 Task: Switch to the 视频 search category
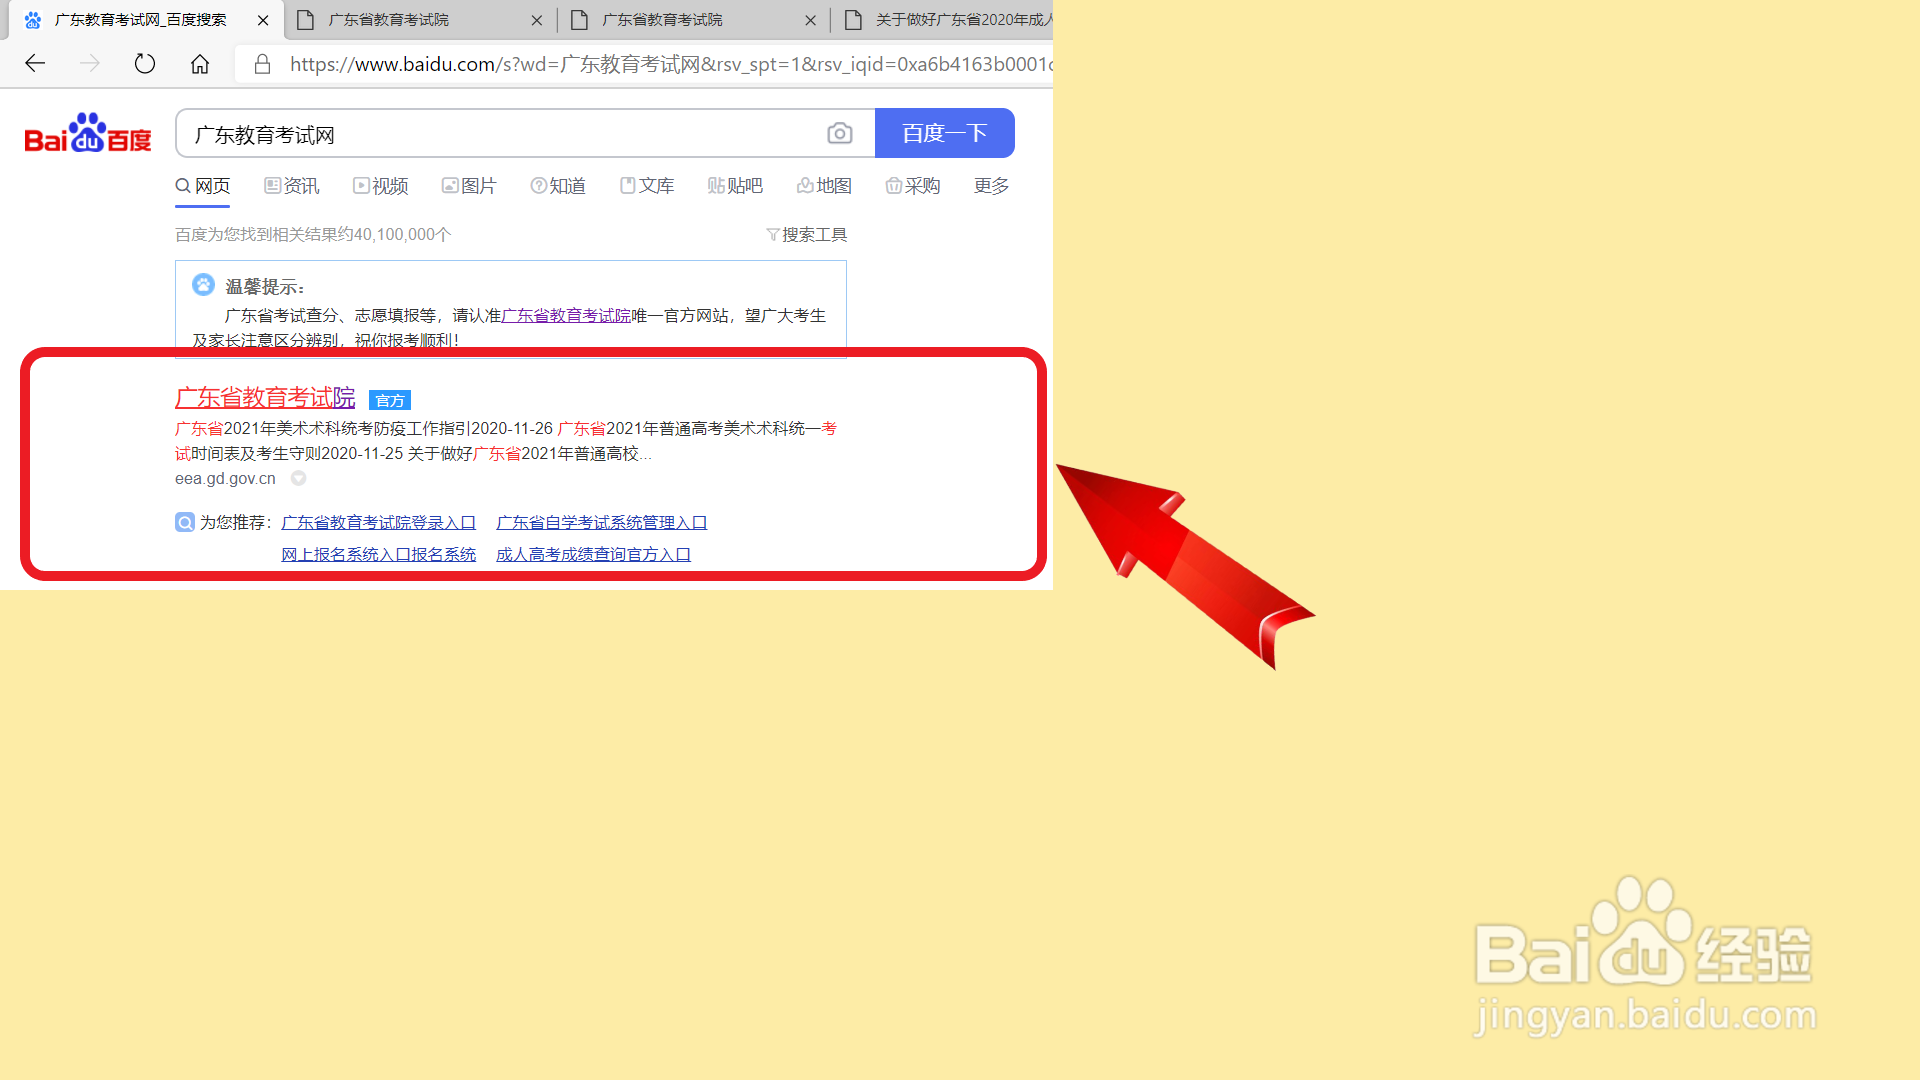click(x=380, y=186)
